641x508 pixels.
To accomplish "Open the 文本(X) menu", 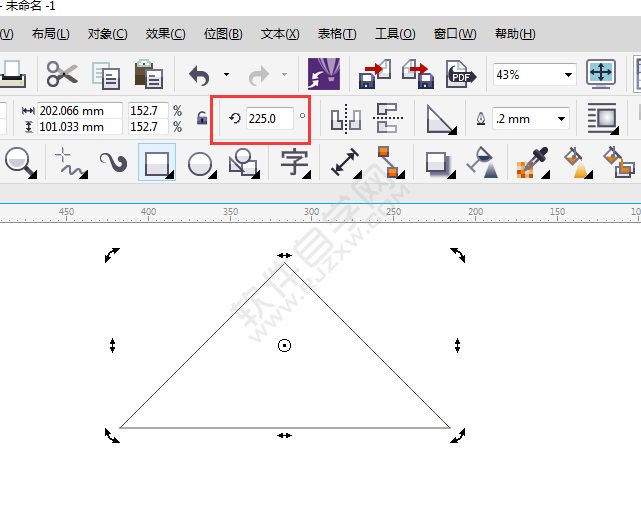I will 280,34.
